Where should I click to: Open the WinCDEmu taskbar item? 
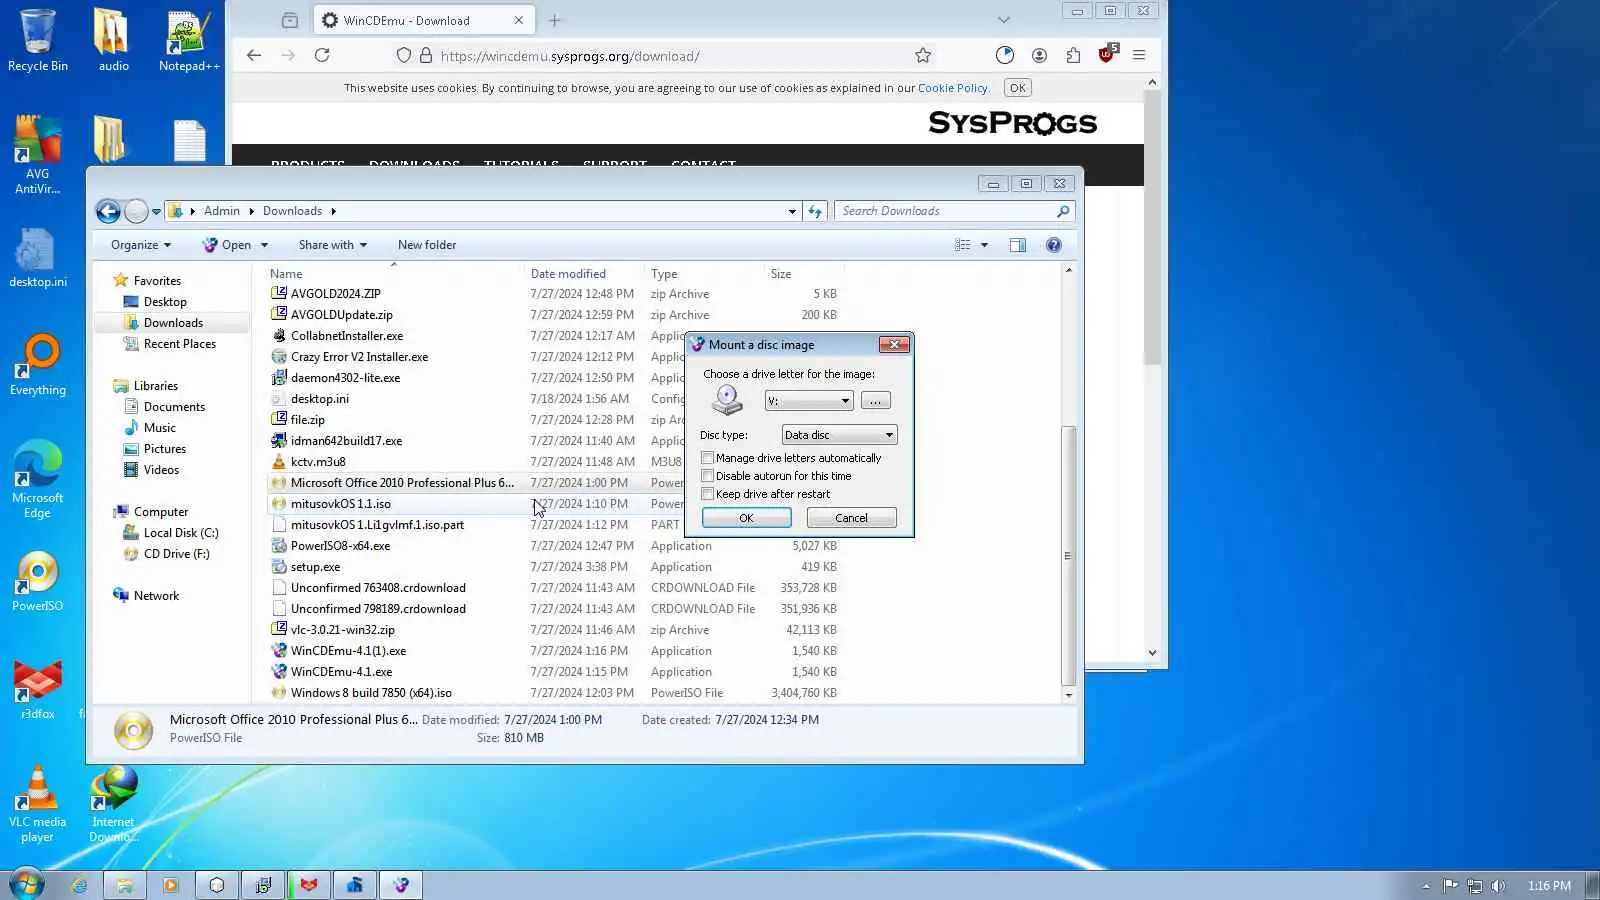click(401, 885)
